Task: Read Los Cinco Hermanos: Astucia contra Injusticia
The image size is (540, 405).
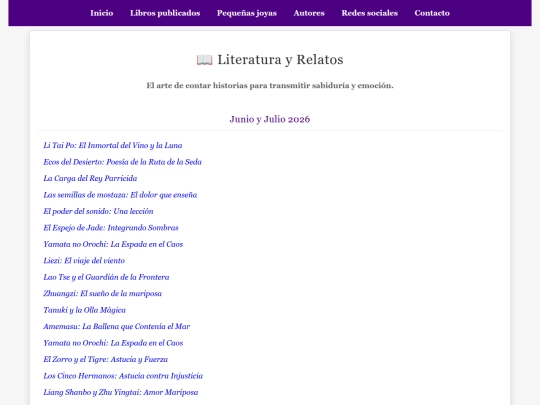Action: pos(123,376)
